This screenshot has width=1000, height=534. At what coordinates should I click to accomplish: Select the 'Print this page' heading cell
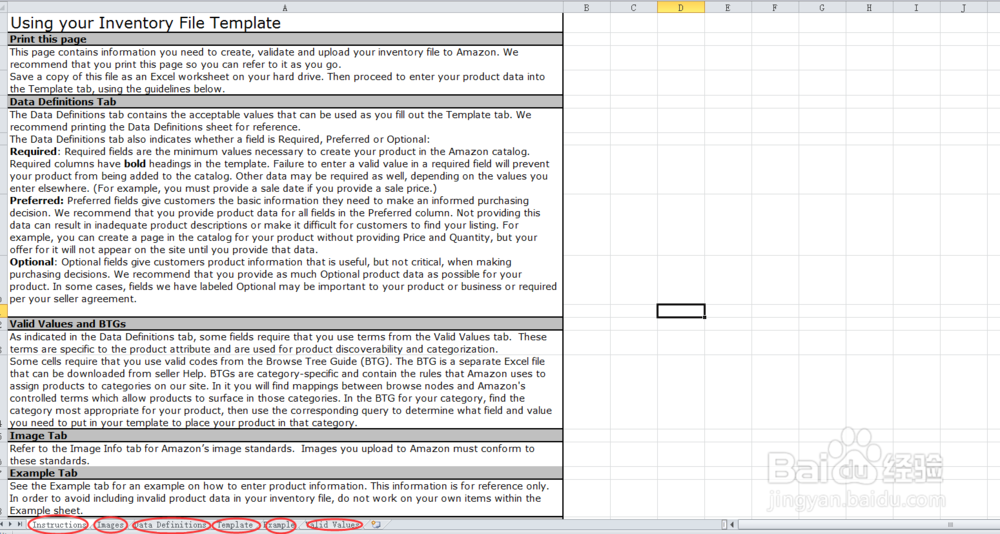(285, 39)
